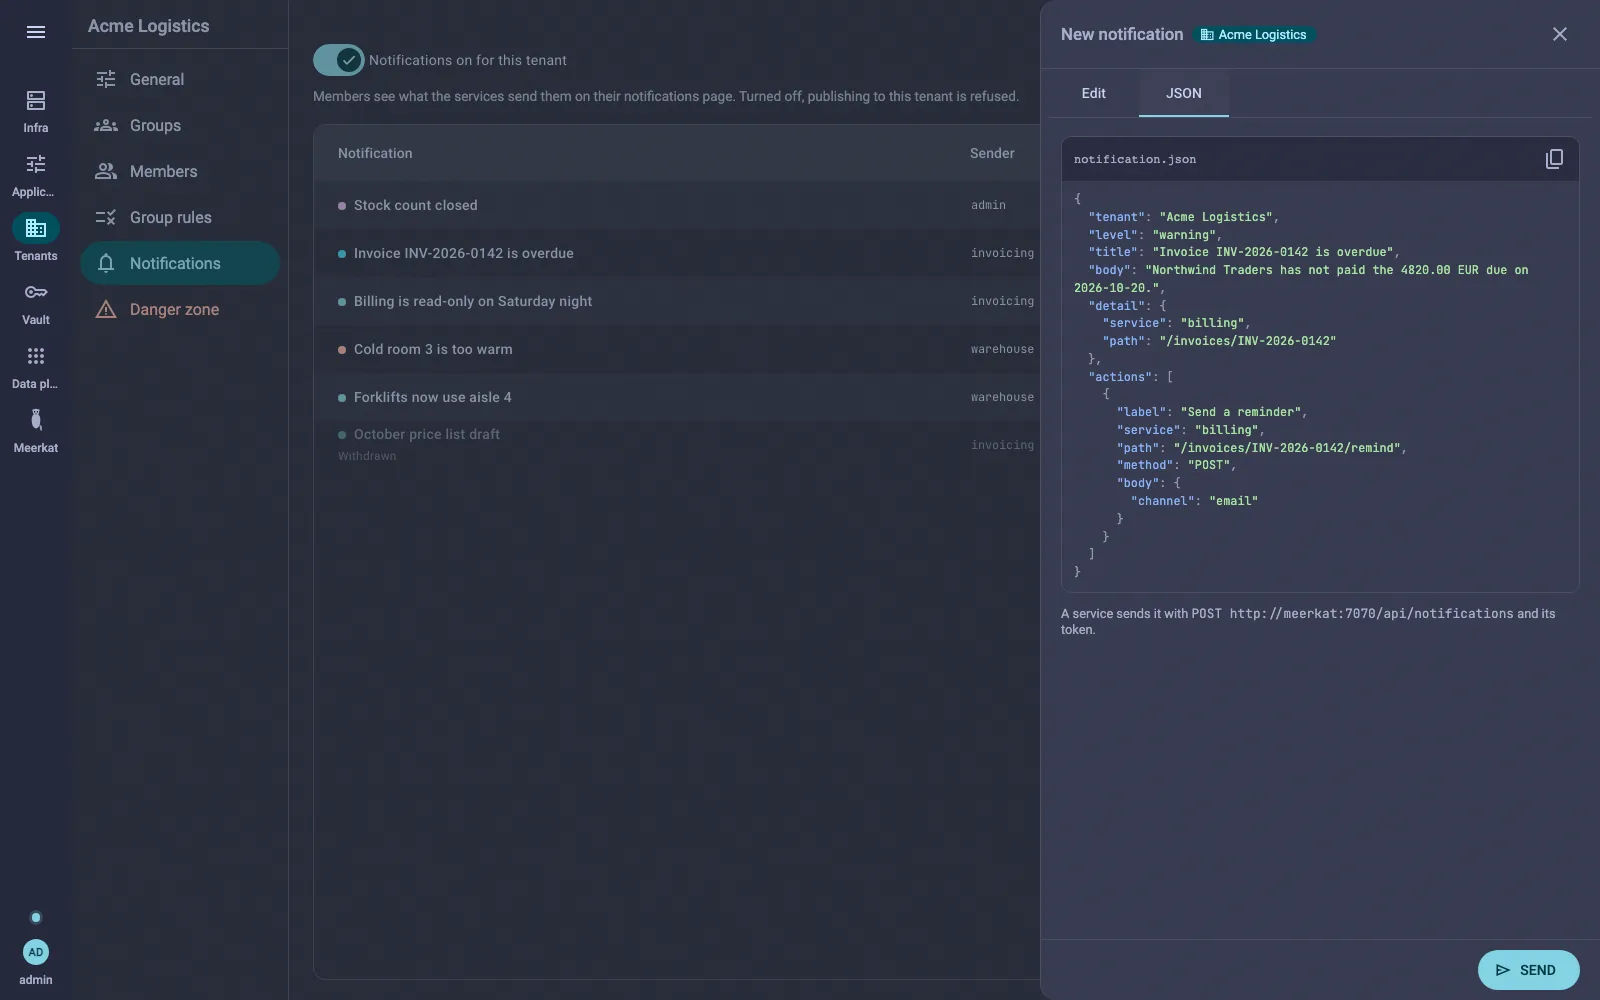Image resolution: width=1600 pixels, height=1000 pixels.
Task: Select the Tenants building icon
Action: click(x=36, y=228)
